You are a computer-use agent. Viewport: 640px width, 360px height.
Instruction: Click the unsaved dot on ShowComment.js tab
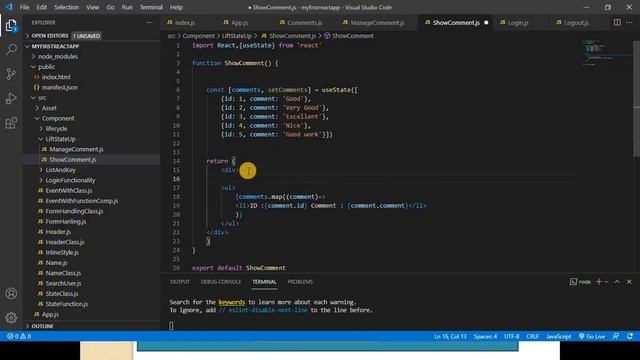[x=486, y=23]
